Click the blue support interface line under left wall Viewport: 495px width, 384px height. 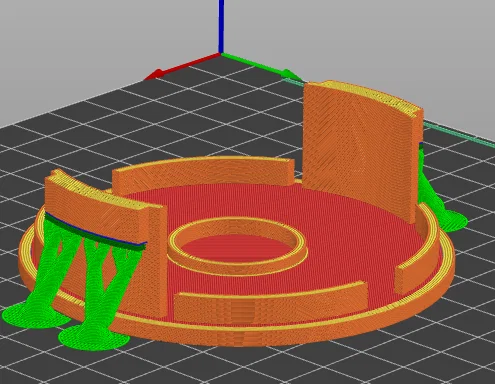click(96, 231)
